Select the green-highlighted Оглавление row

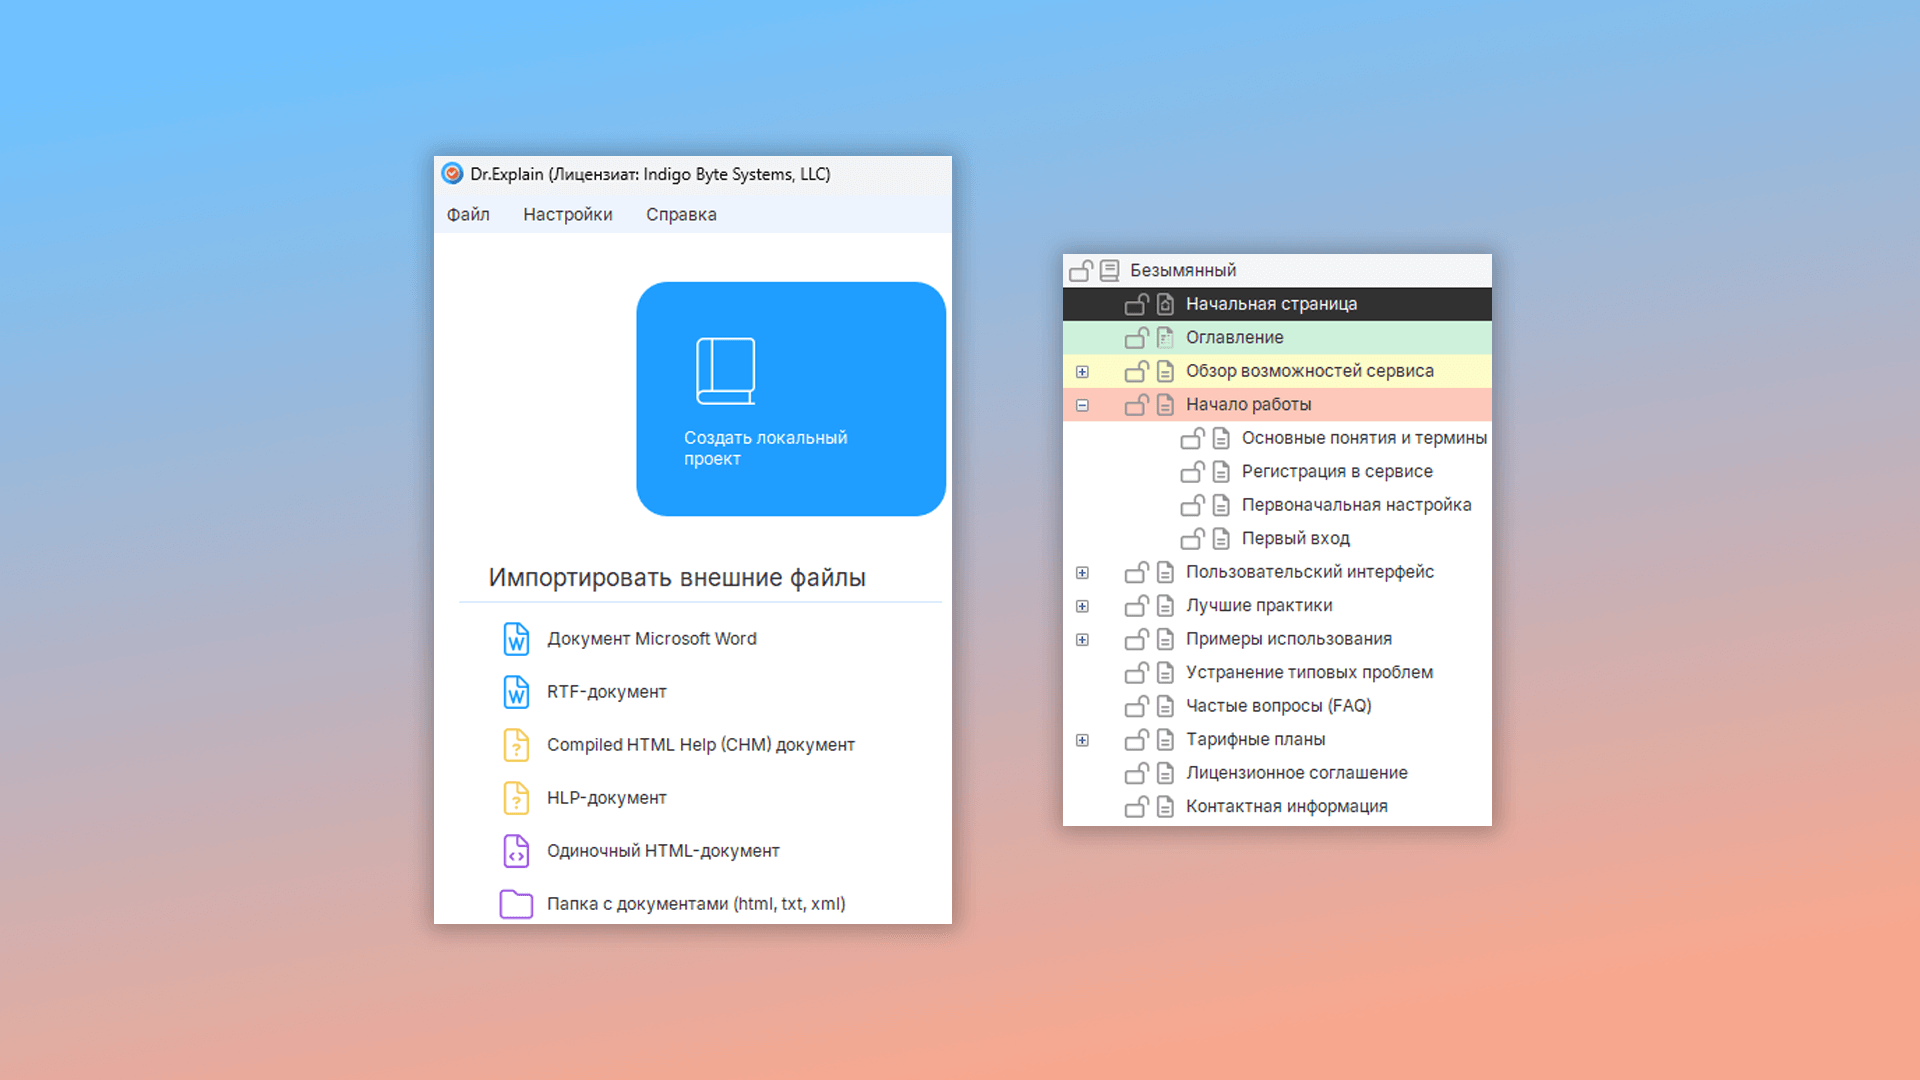[1234, 338]
